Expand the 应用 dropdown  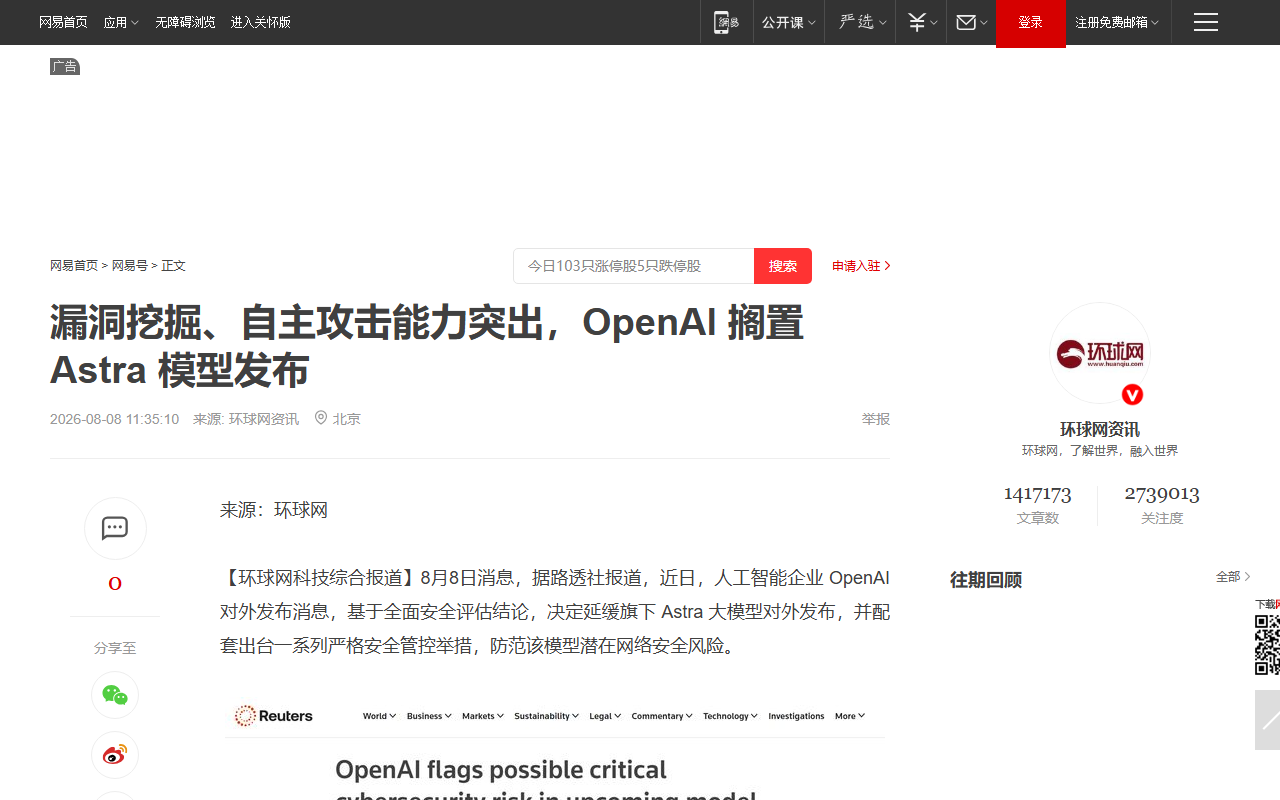click(x=121, y=22)
